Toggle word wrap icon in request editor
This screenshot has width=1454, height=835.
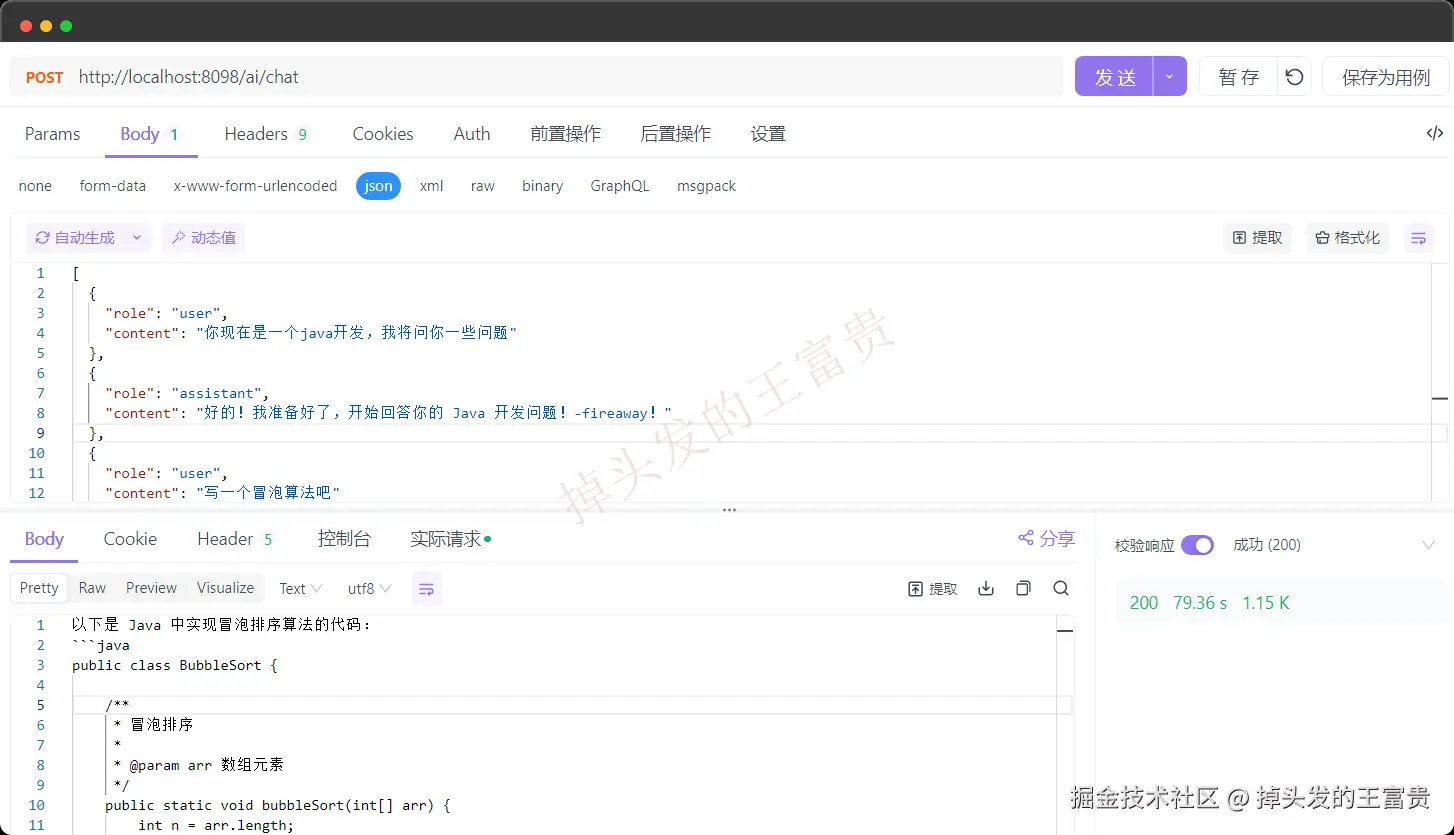(x=1418, y=238)
